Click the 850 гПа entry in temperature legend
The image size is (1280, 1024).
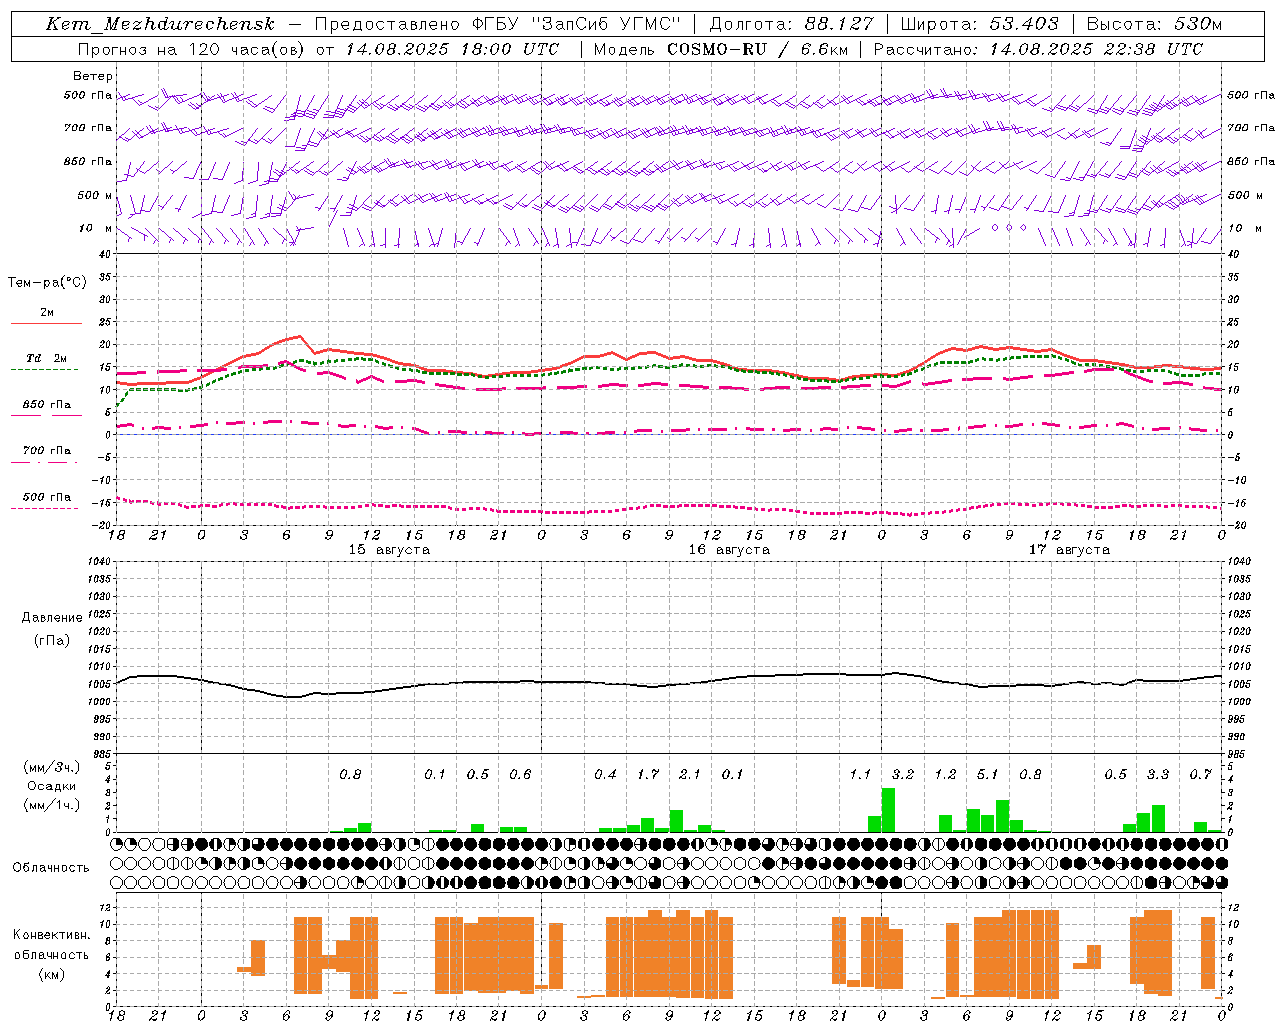[47, 405]
